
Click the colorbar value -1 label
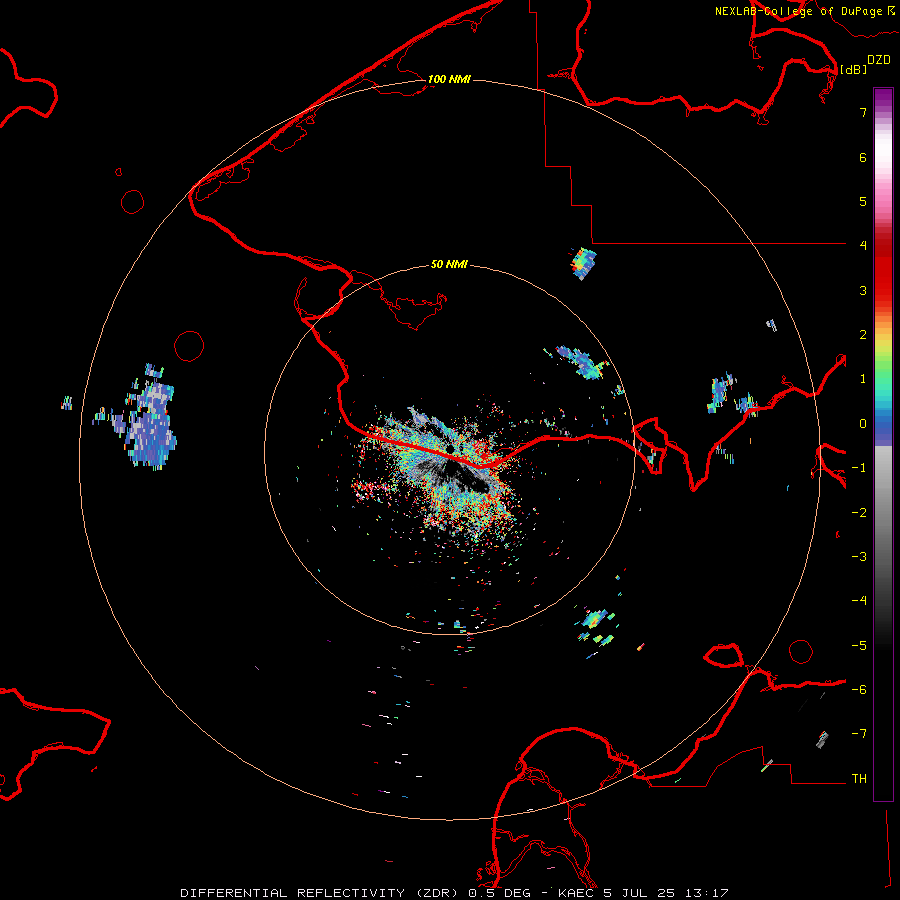coord(859,468)
